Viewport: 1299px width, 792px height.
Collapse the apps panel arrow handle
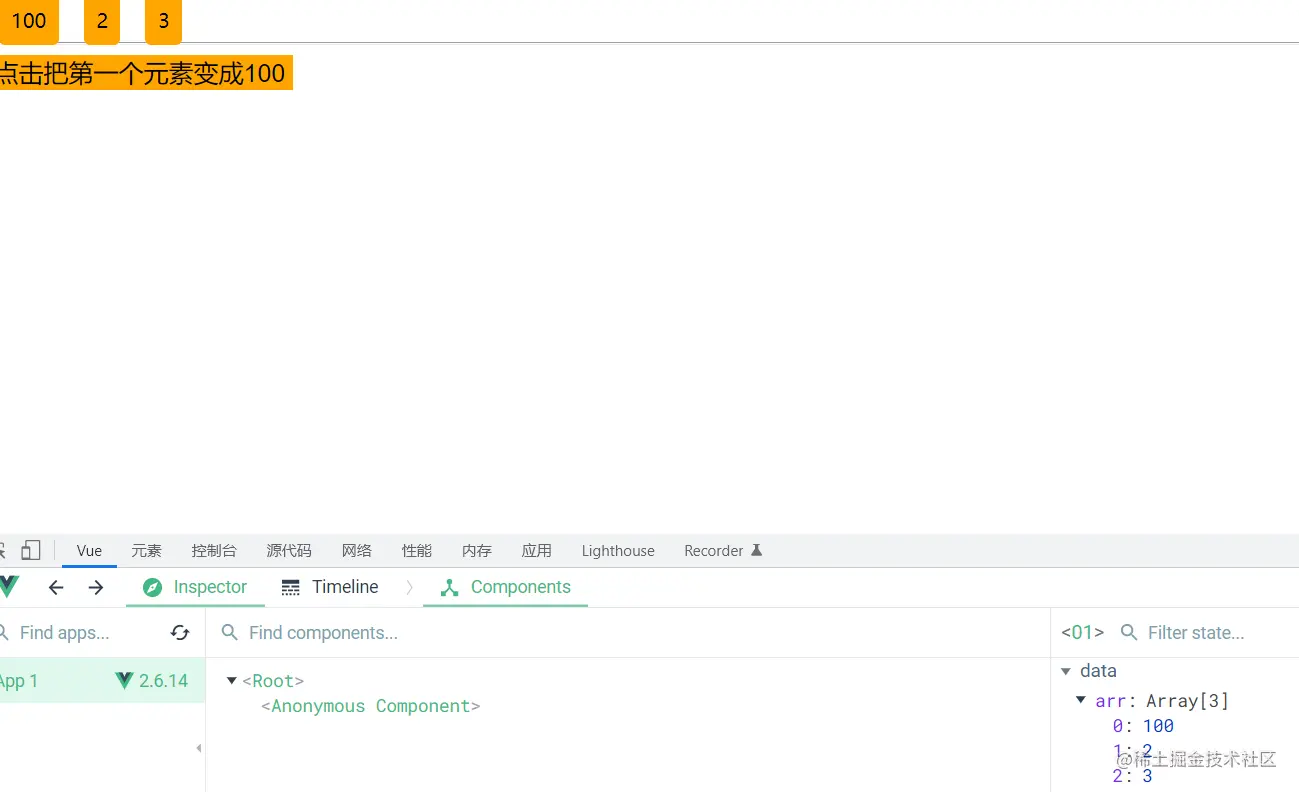[199, 748]
